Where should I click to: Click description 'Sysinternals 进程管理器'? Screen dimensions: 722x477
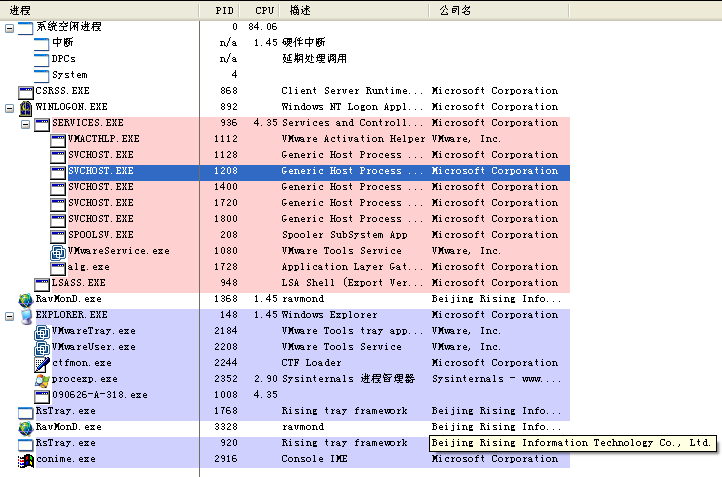coord(348,379)
